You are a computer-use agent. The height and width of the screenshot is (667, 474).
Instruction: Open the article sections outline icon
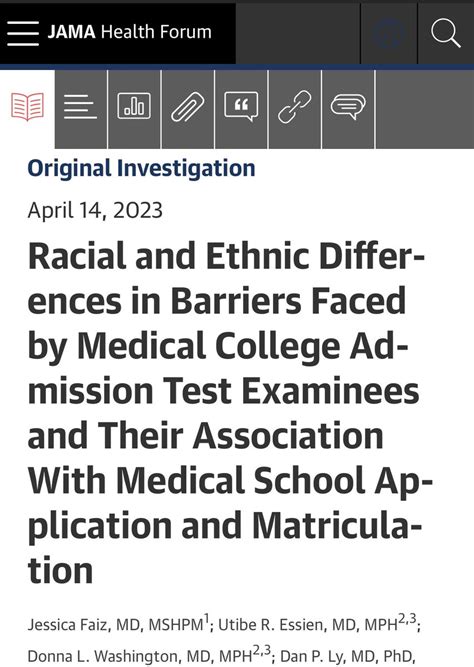80,107
